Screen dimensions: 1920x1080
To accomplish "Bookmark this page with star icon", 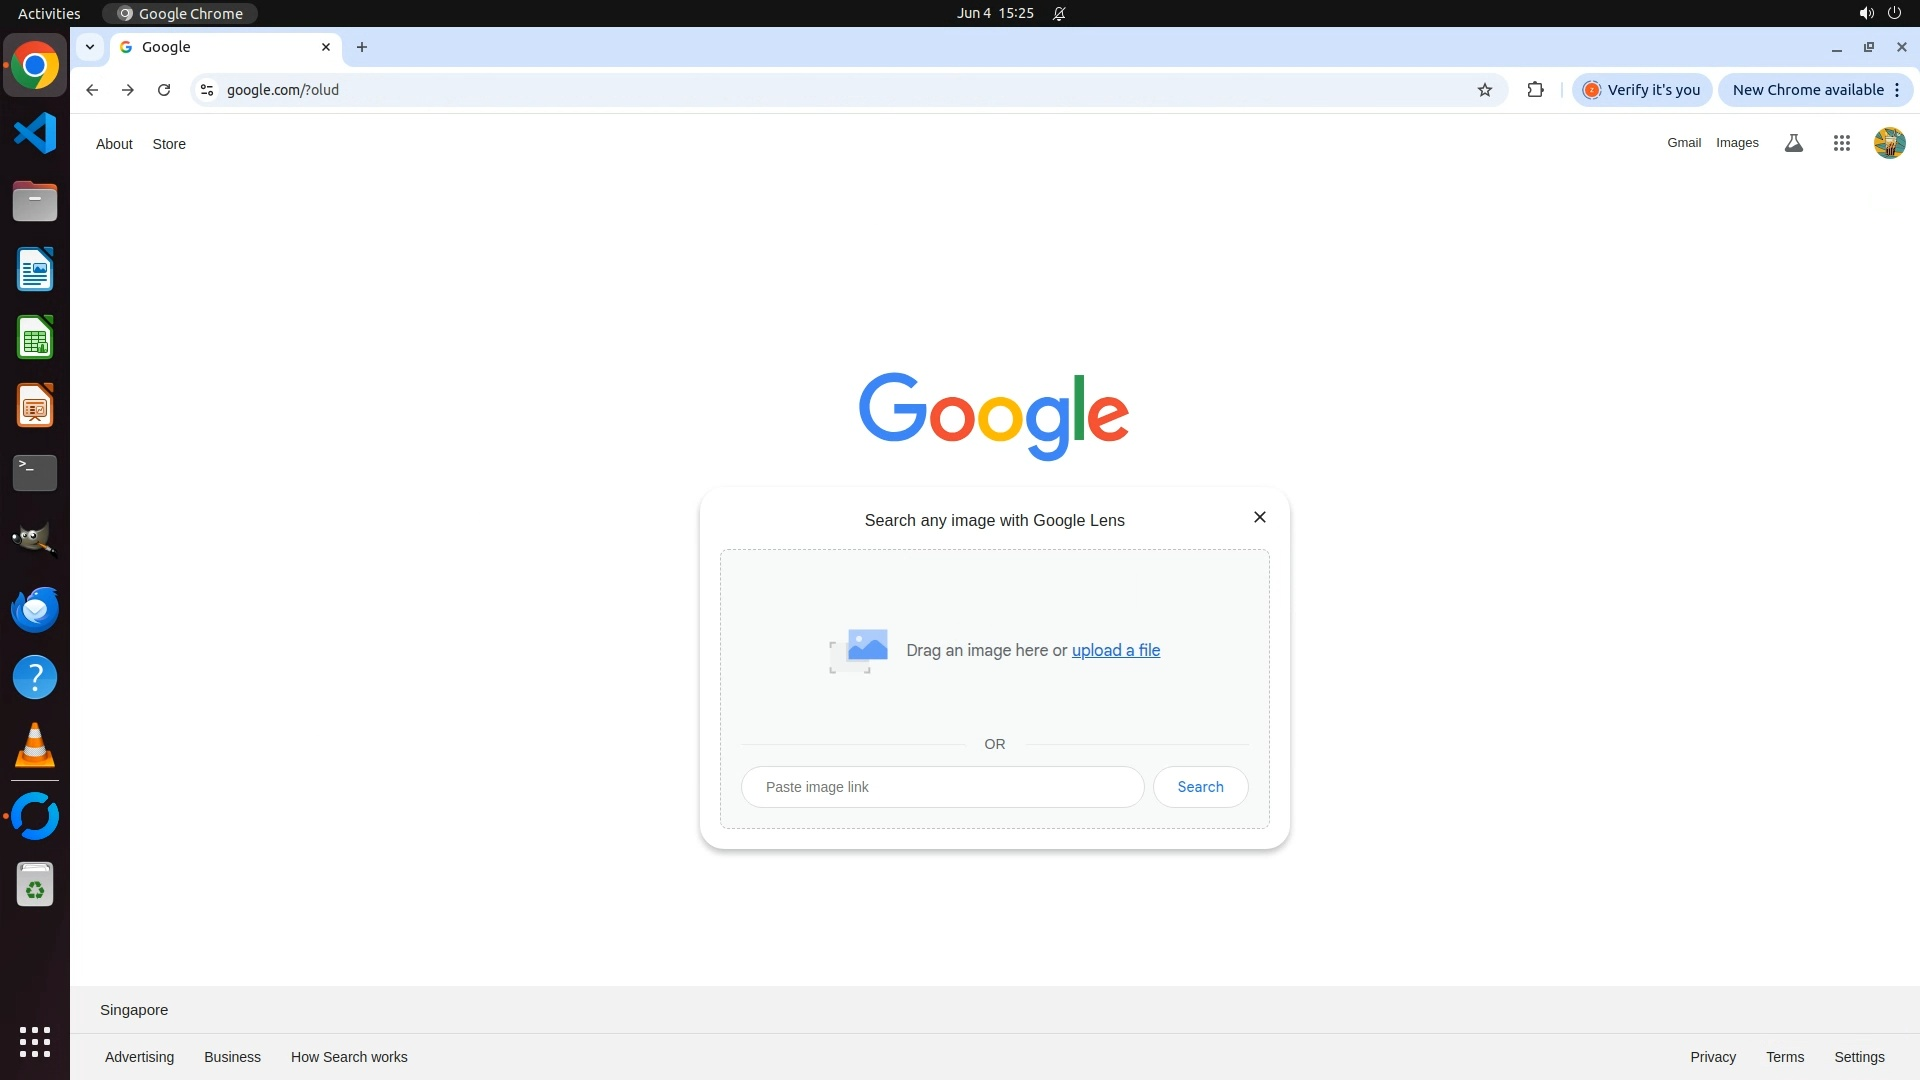I will coord(1484,90).
